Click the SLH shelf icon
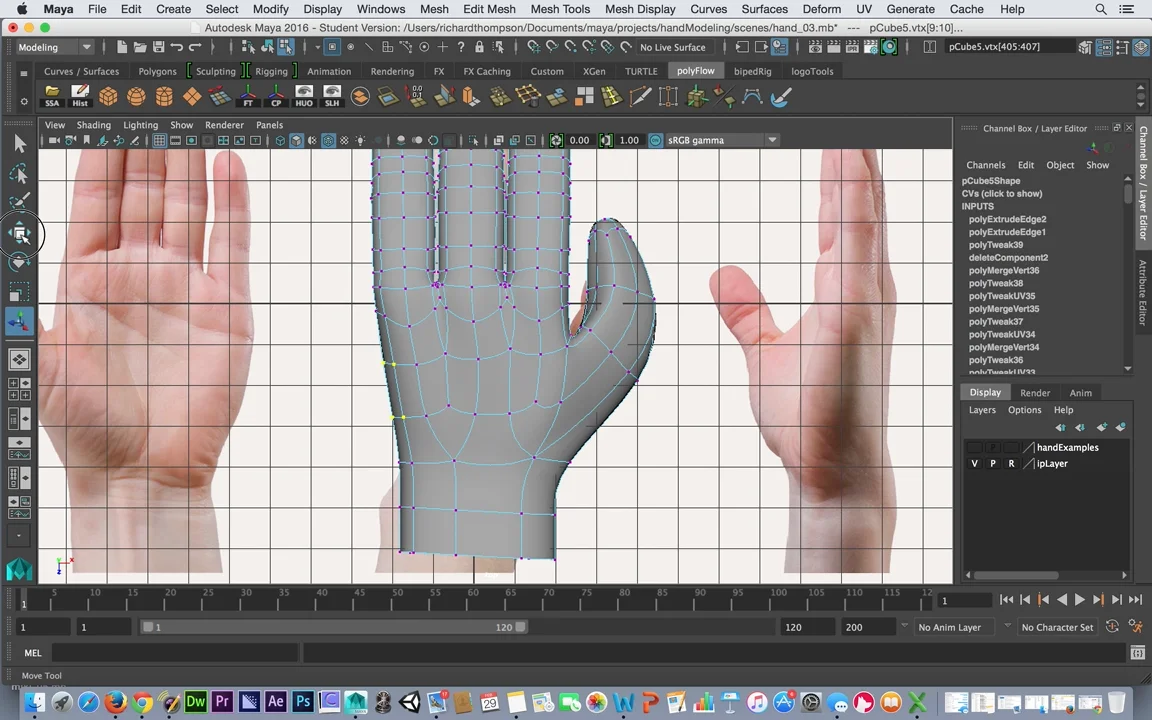The height and width of the screenshot is (720, 1152). tap(332, 96)
